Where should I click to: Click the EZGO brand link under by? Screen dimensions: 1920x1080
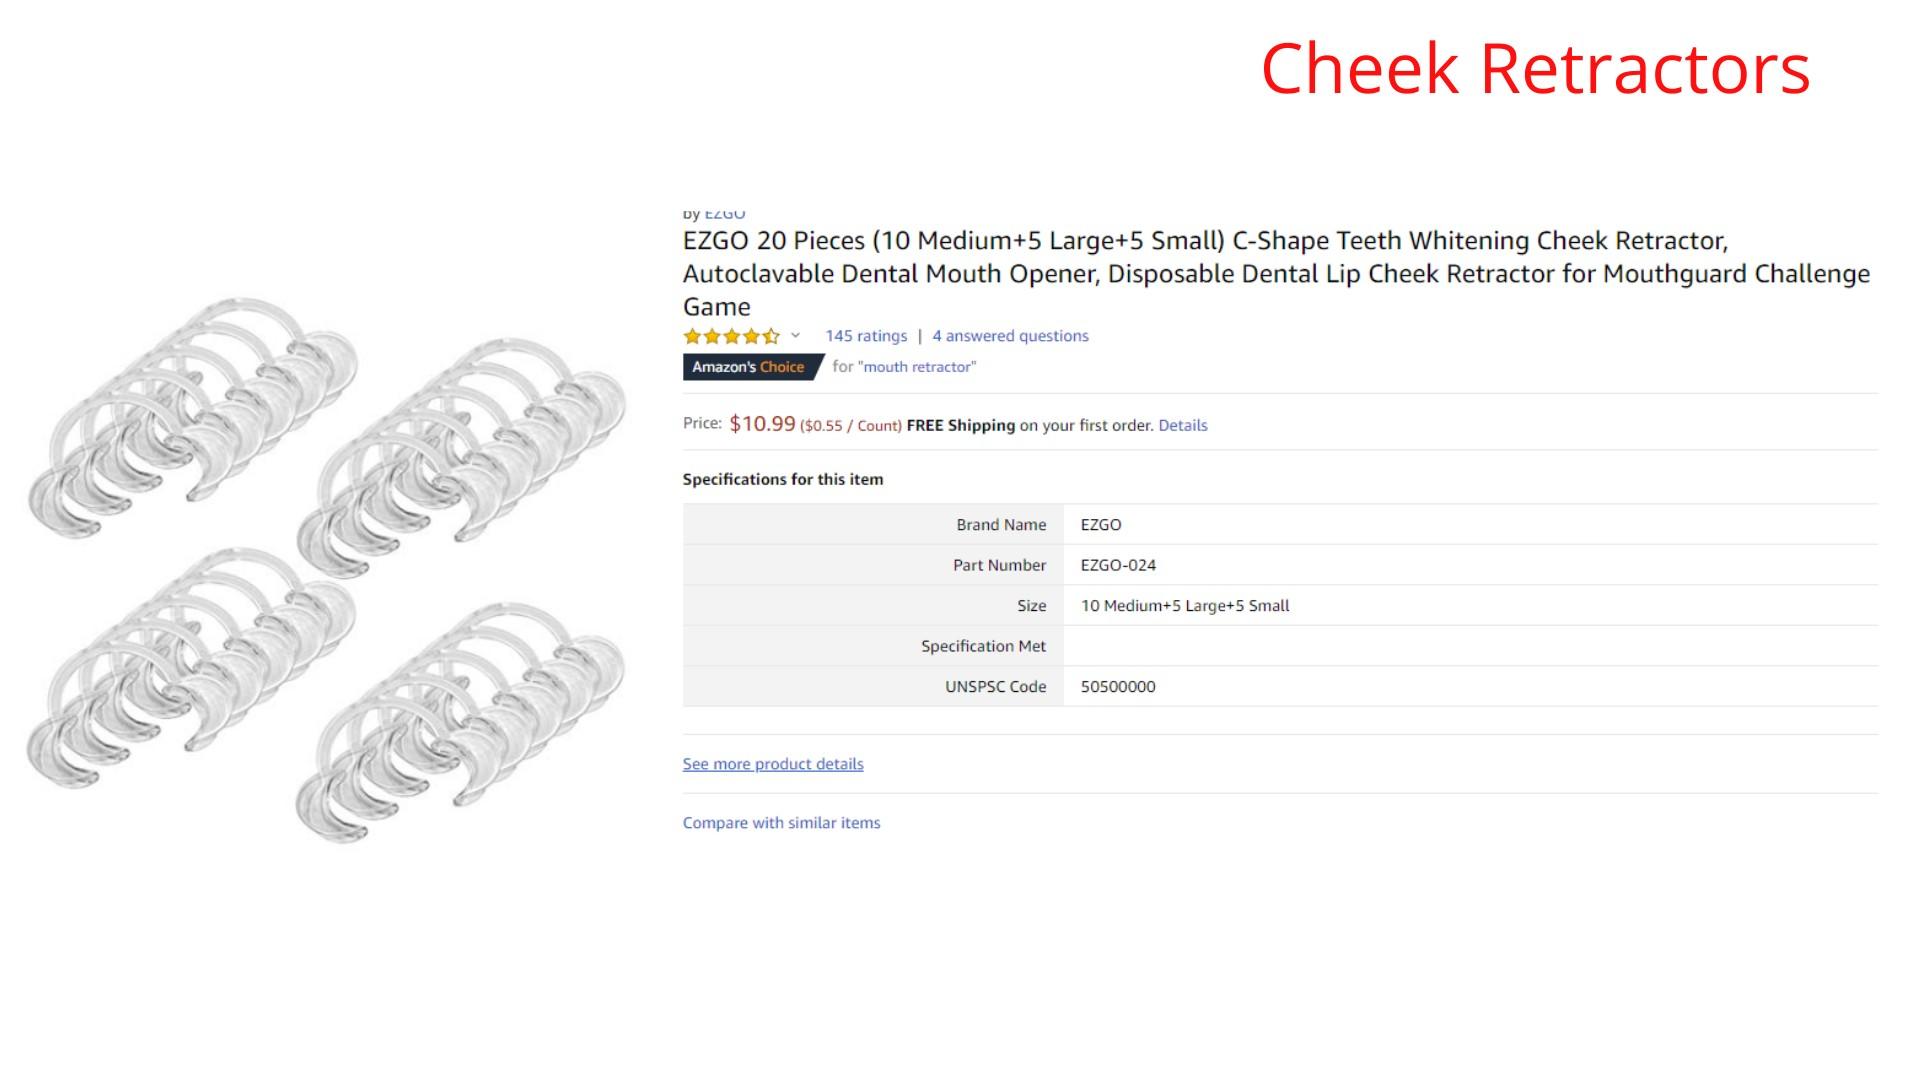tap(725, 214)
